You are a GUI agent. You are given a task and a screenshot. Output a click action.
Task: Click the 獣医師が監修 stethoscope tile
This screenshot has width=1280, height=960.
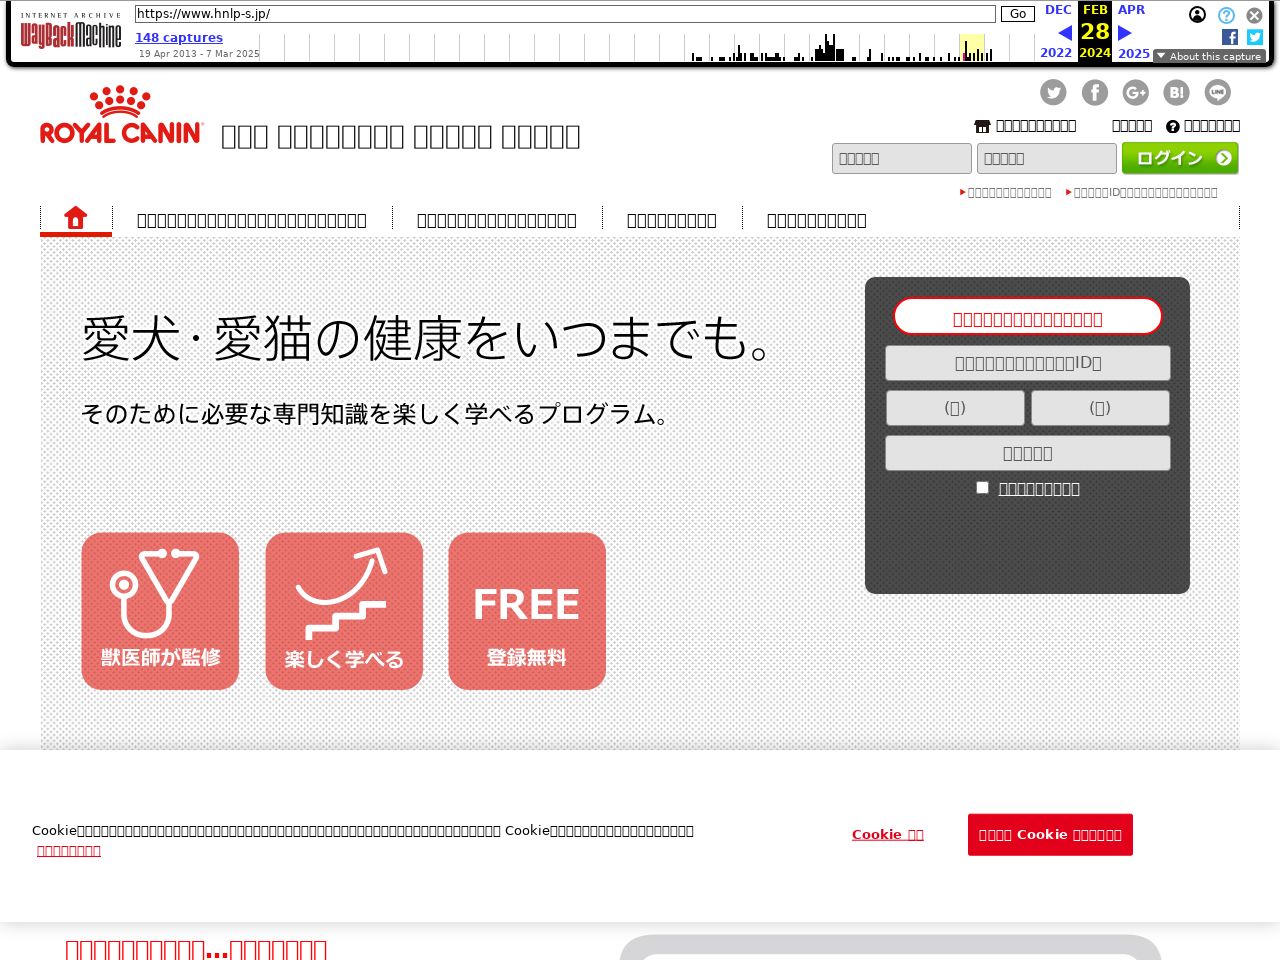tap(160, 610)
